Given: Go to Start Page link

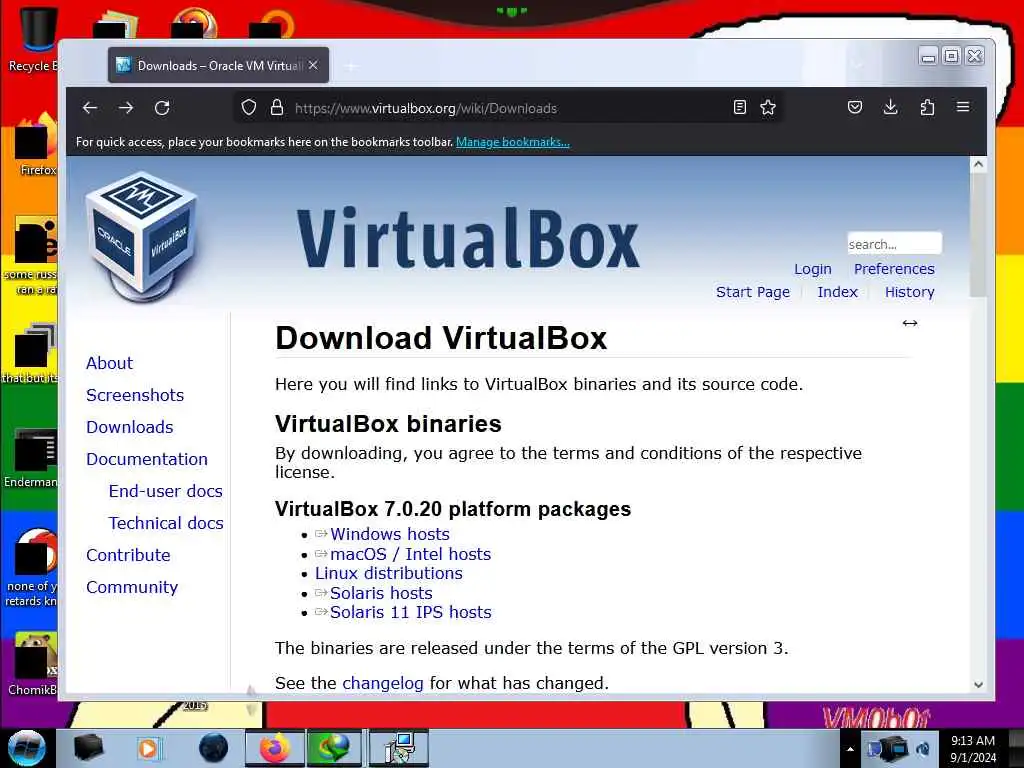Looking at the screenshot, I should (x=752, y=292).
